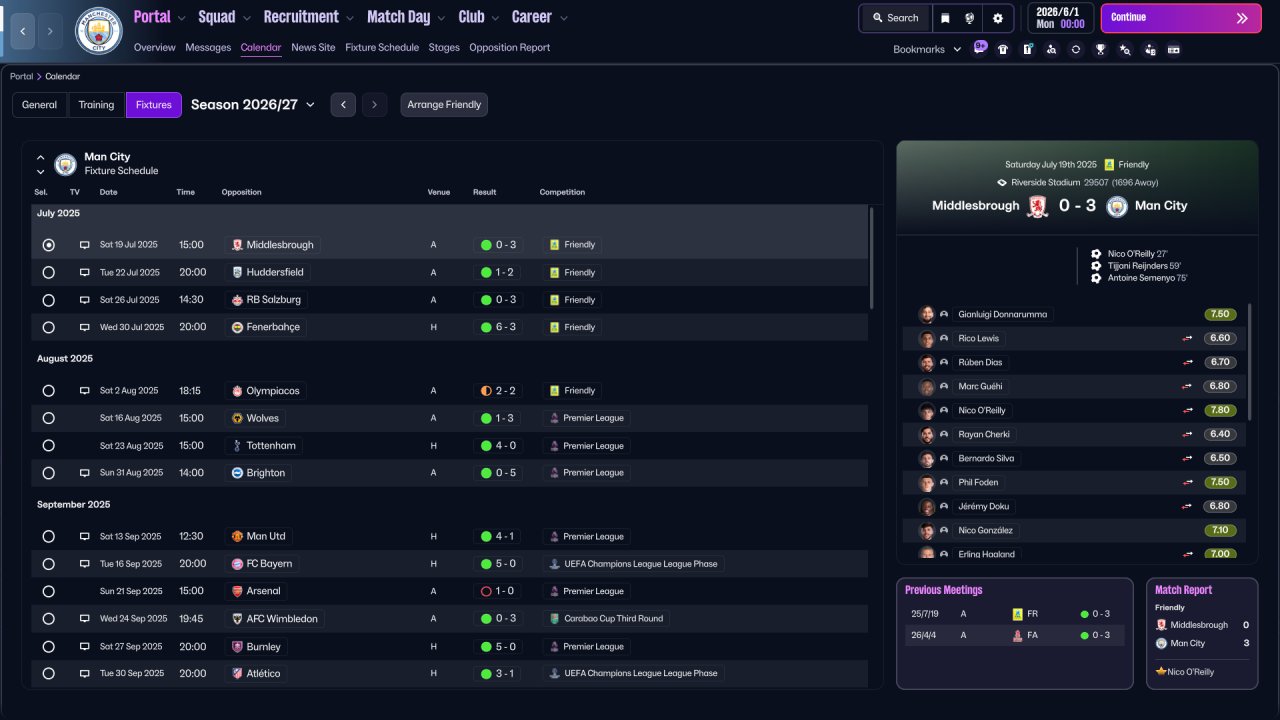Click the up chevron beside Man City fixture schedule
This screenshot has width=1280, height=720.
click(41, 157)
